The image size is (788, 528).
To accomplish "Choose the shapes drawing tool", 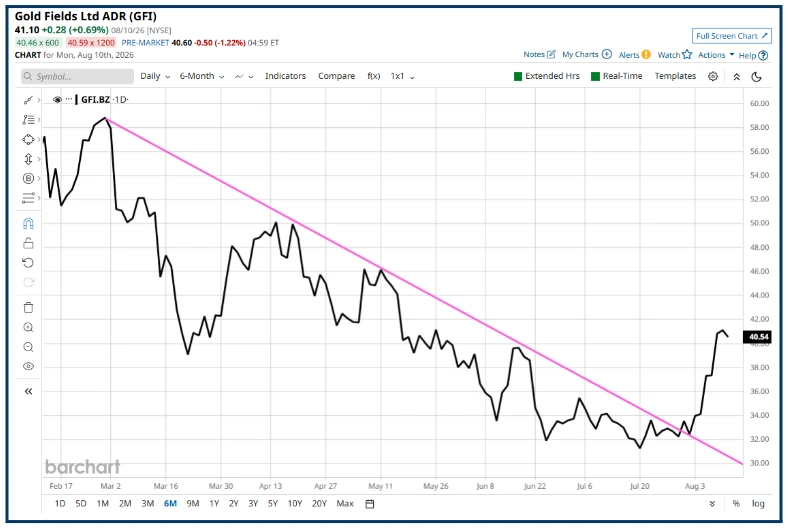I will pyautogui.click(x=28, y=139).
